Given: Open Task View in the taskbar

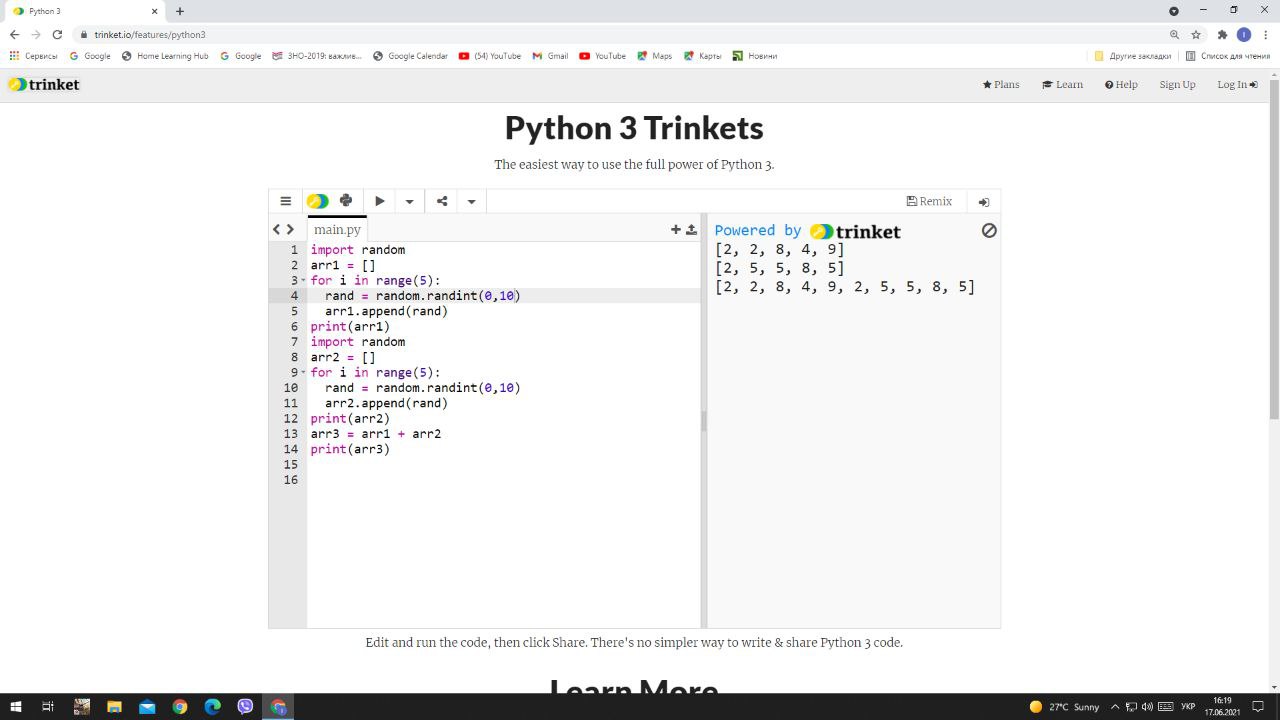Looking at the screenshot, I should tap(48, 707).
